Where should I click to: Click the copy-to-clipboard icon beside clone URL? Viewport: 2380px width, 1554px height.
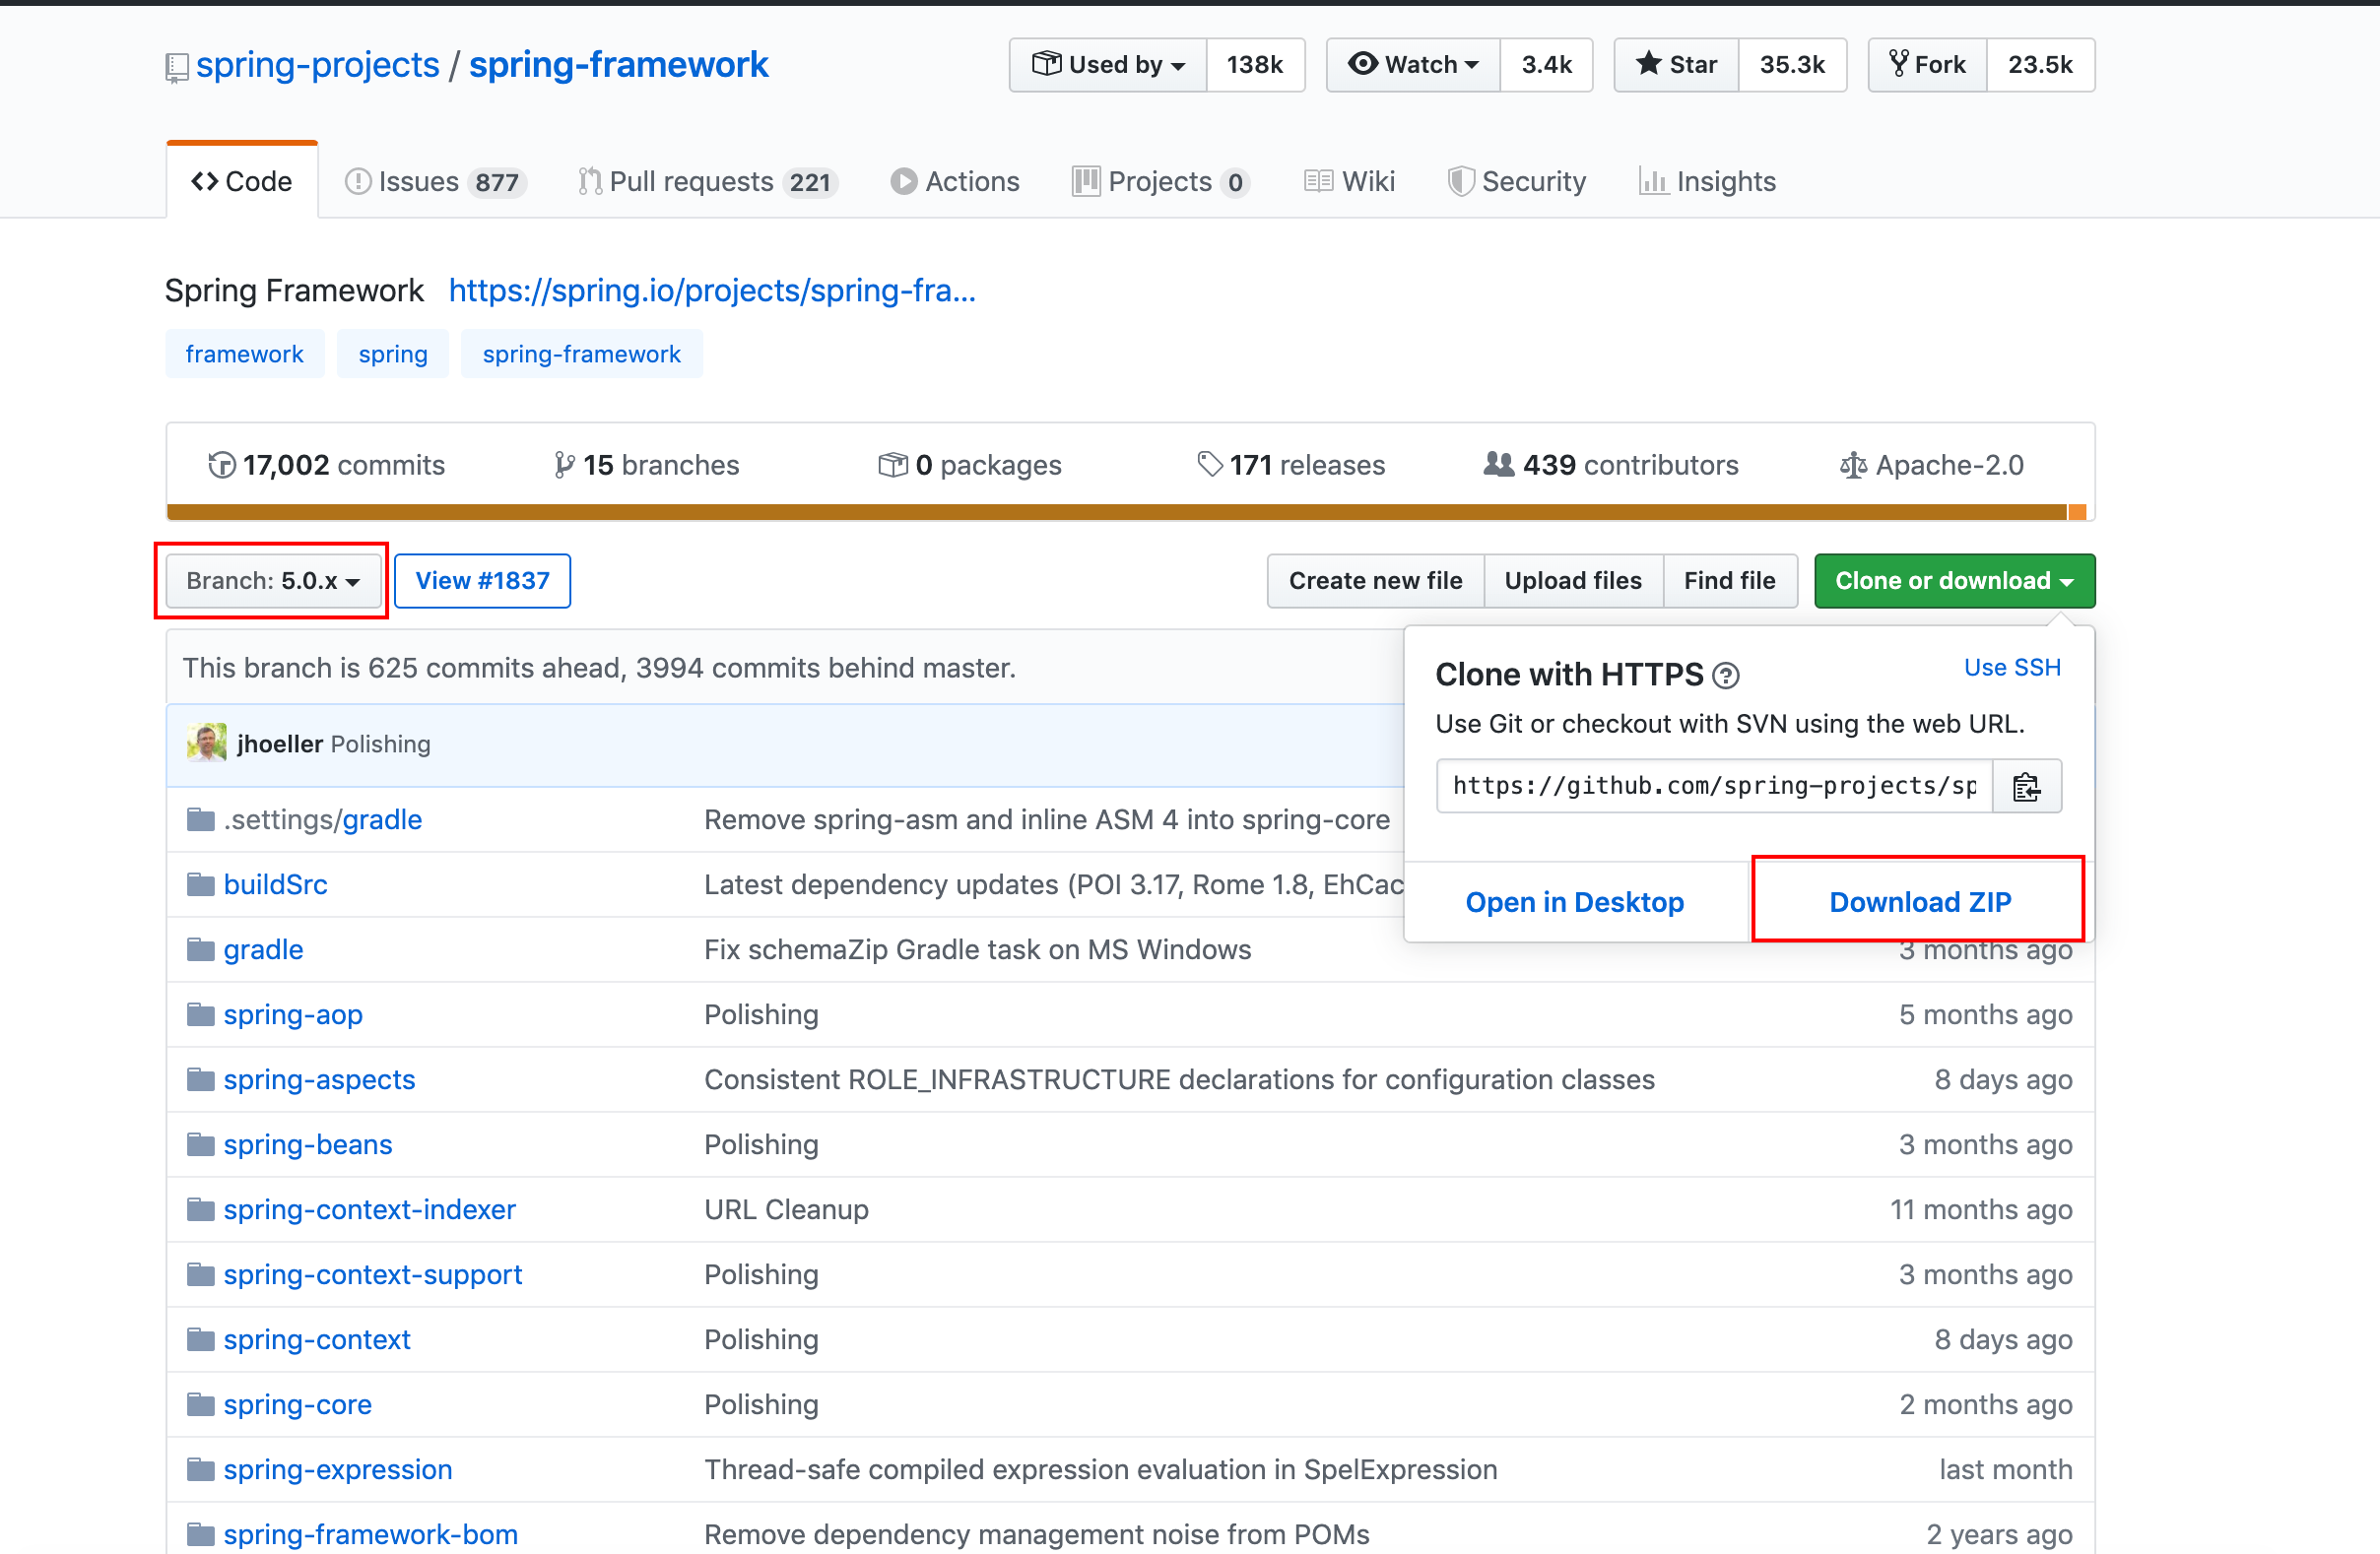click(x=2027, y=786)
